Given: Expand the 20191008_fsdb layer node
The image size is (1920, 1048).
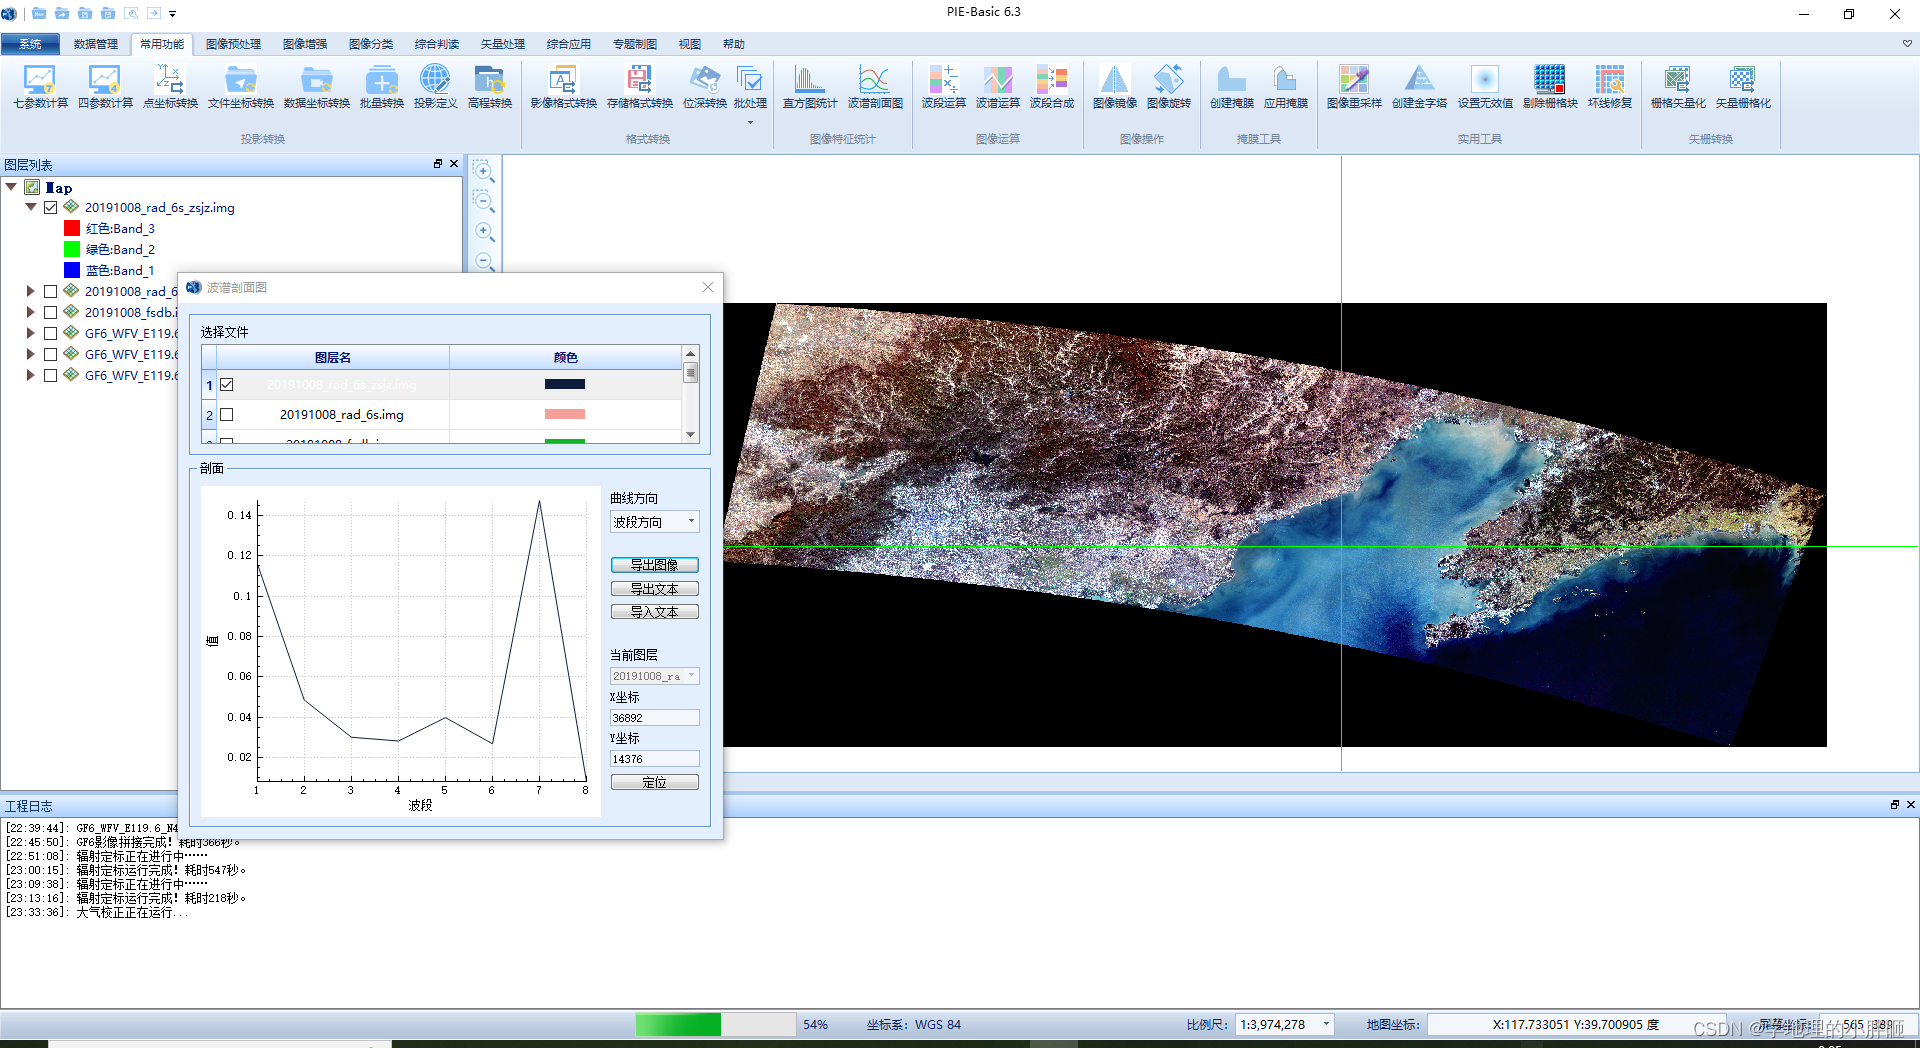Looking at the screenshot, I should coord(31,312).
